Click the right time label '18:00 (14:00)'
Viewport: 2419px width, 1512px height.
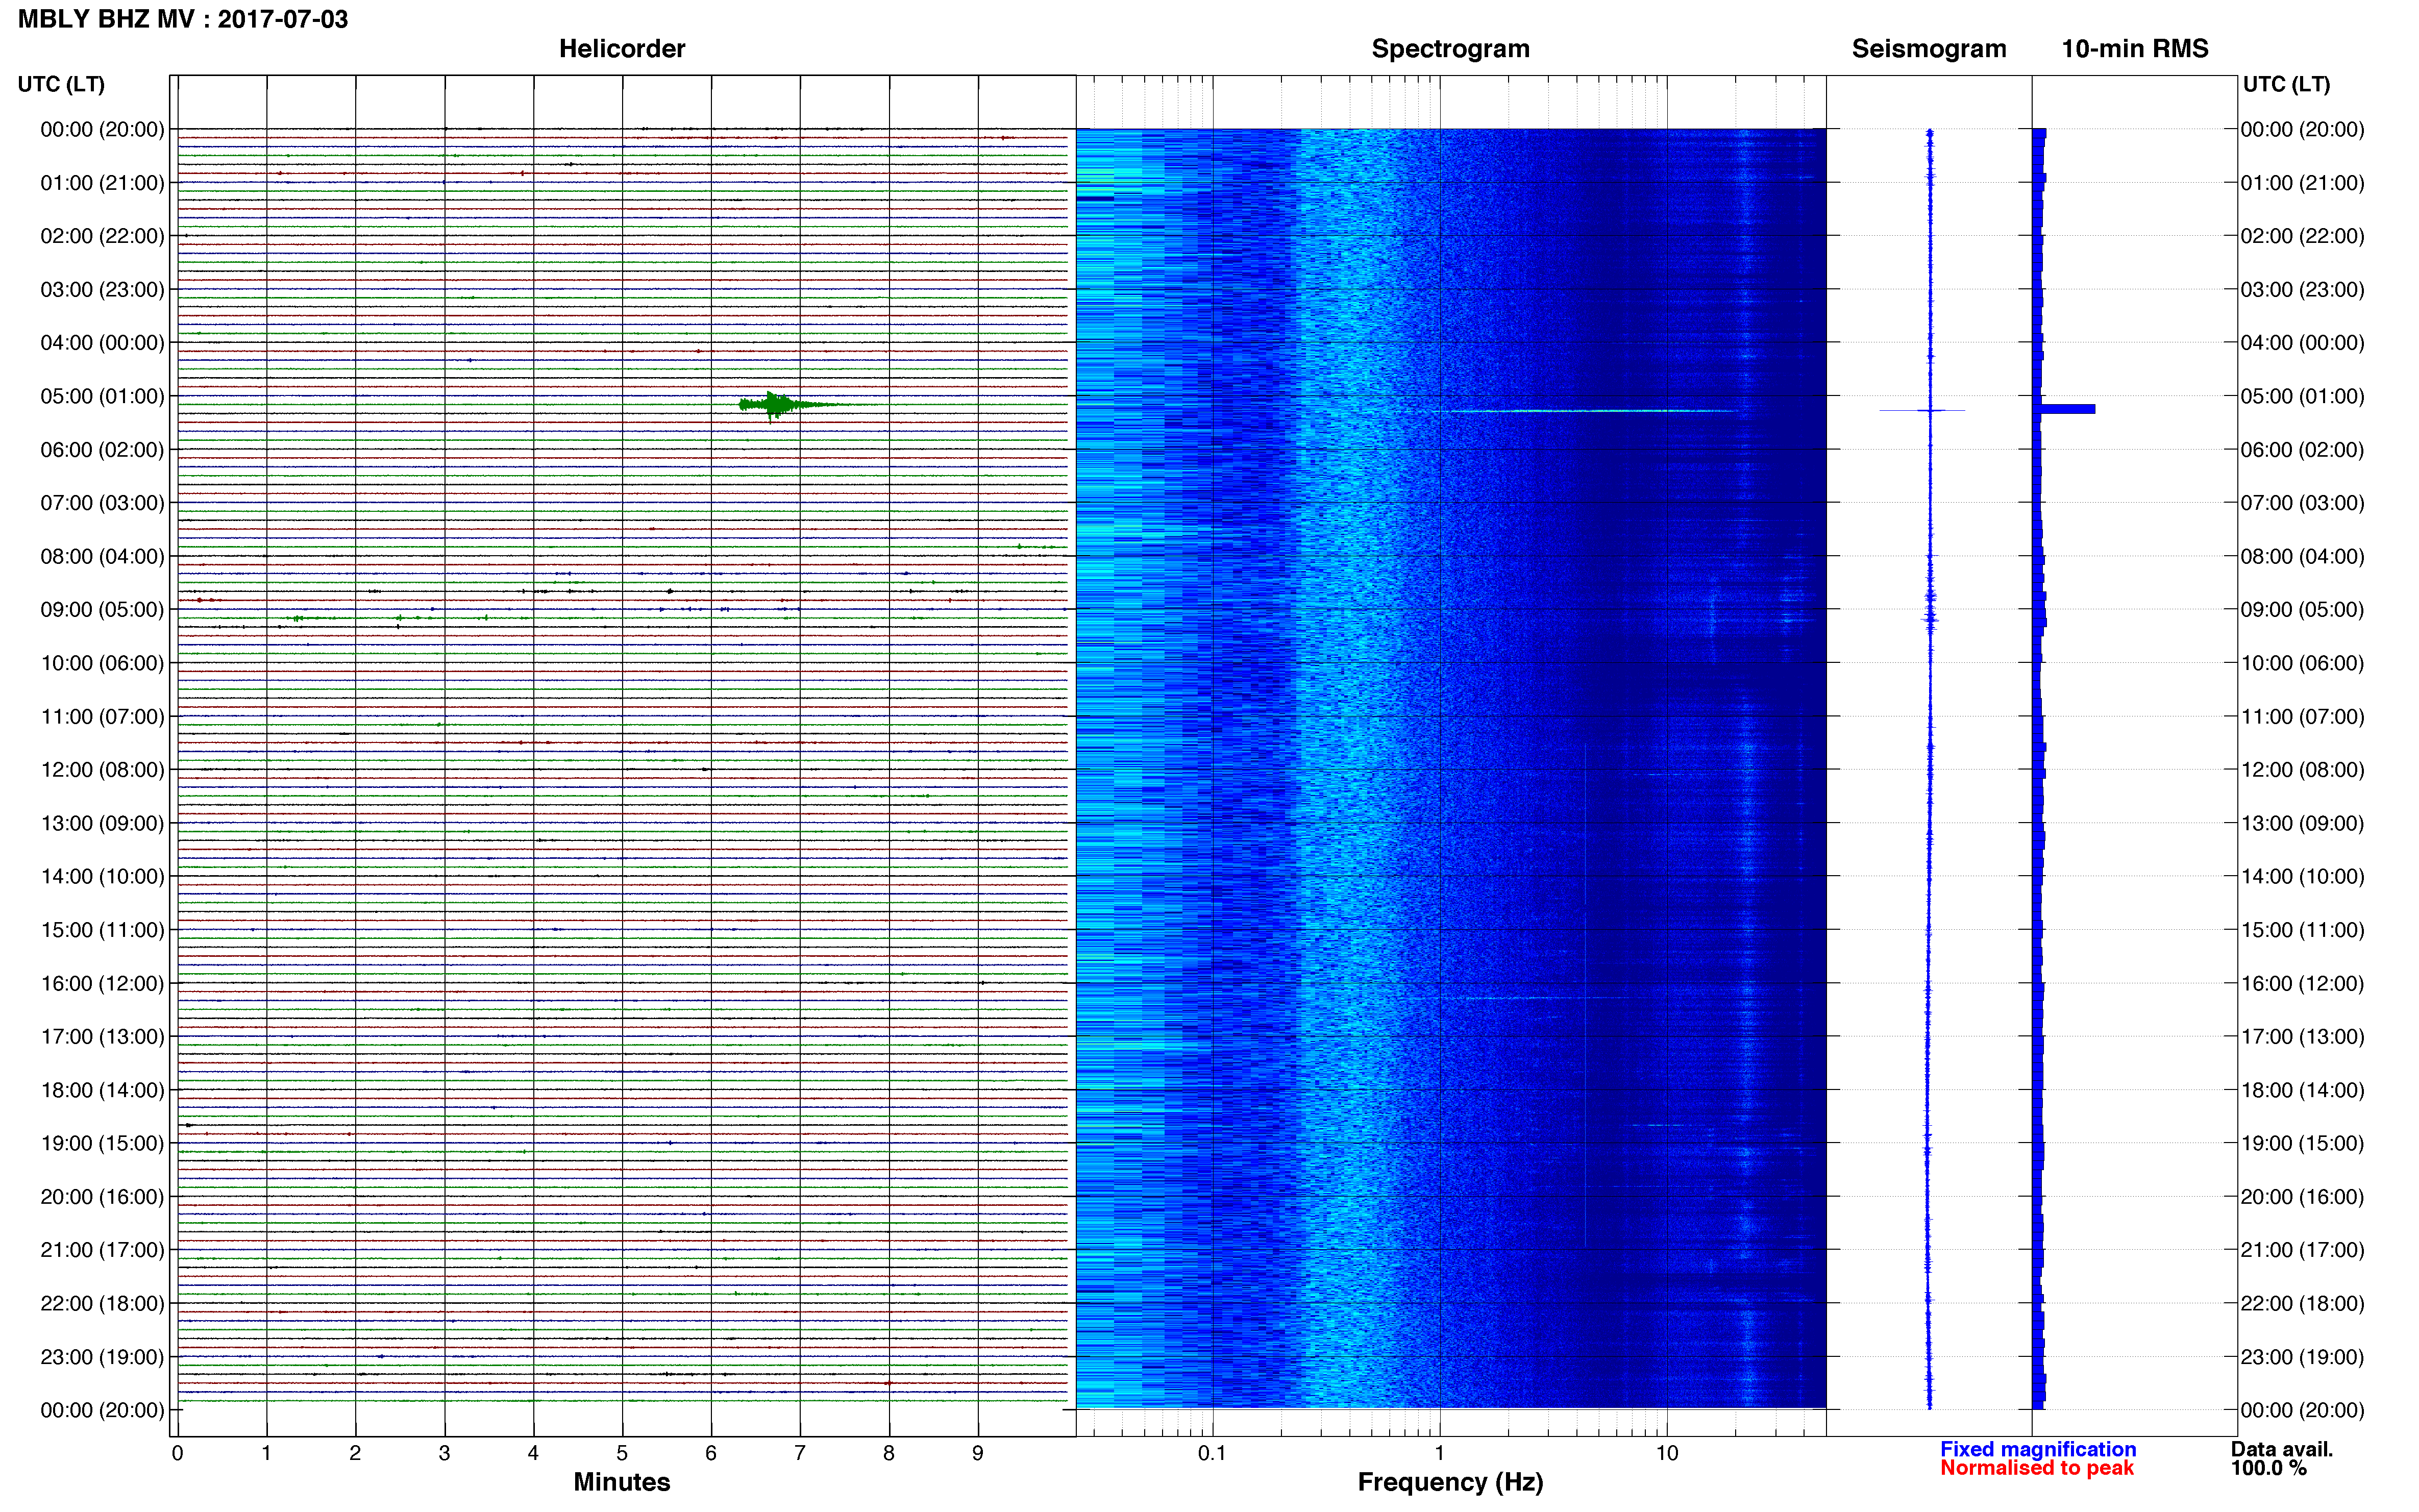[x=2302, y=1090]
